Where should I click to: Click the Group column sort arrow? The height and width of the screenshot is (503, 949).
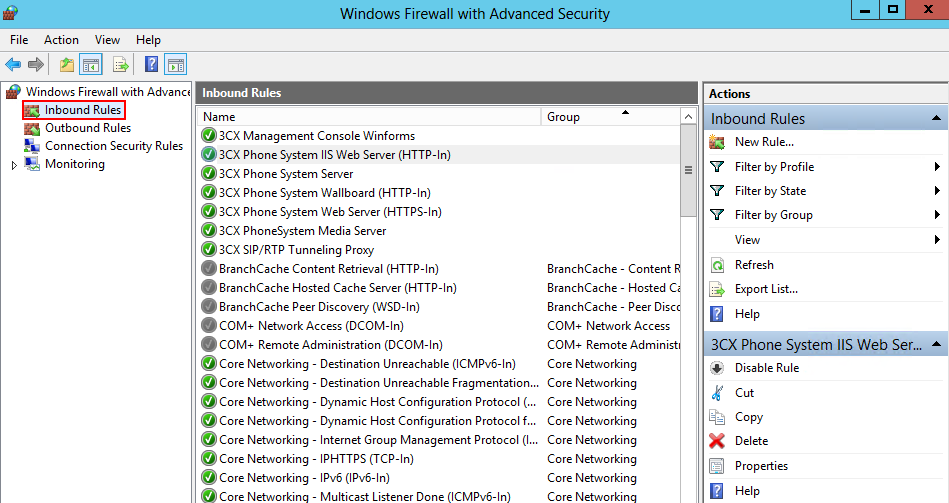pos(625,113)
